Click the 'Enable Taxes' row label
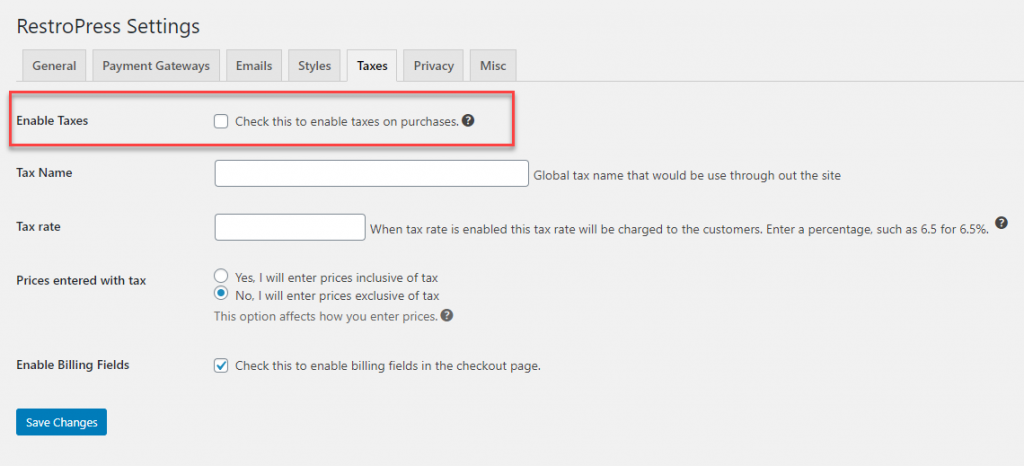 [x=52, y=121]
